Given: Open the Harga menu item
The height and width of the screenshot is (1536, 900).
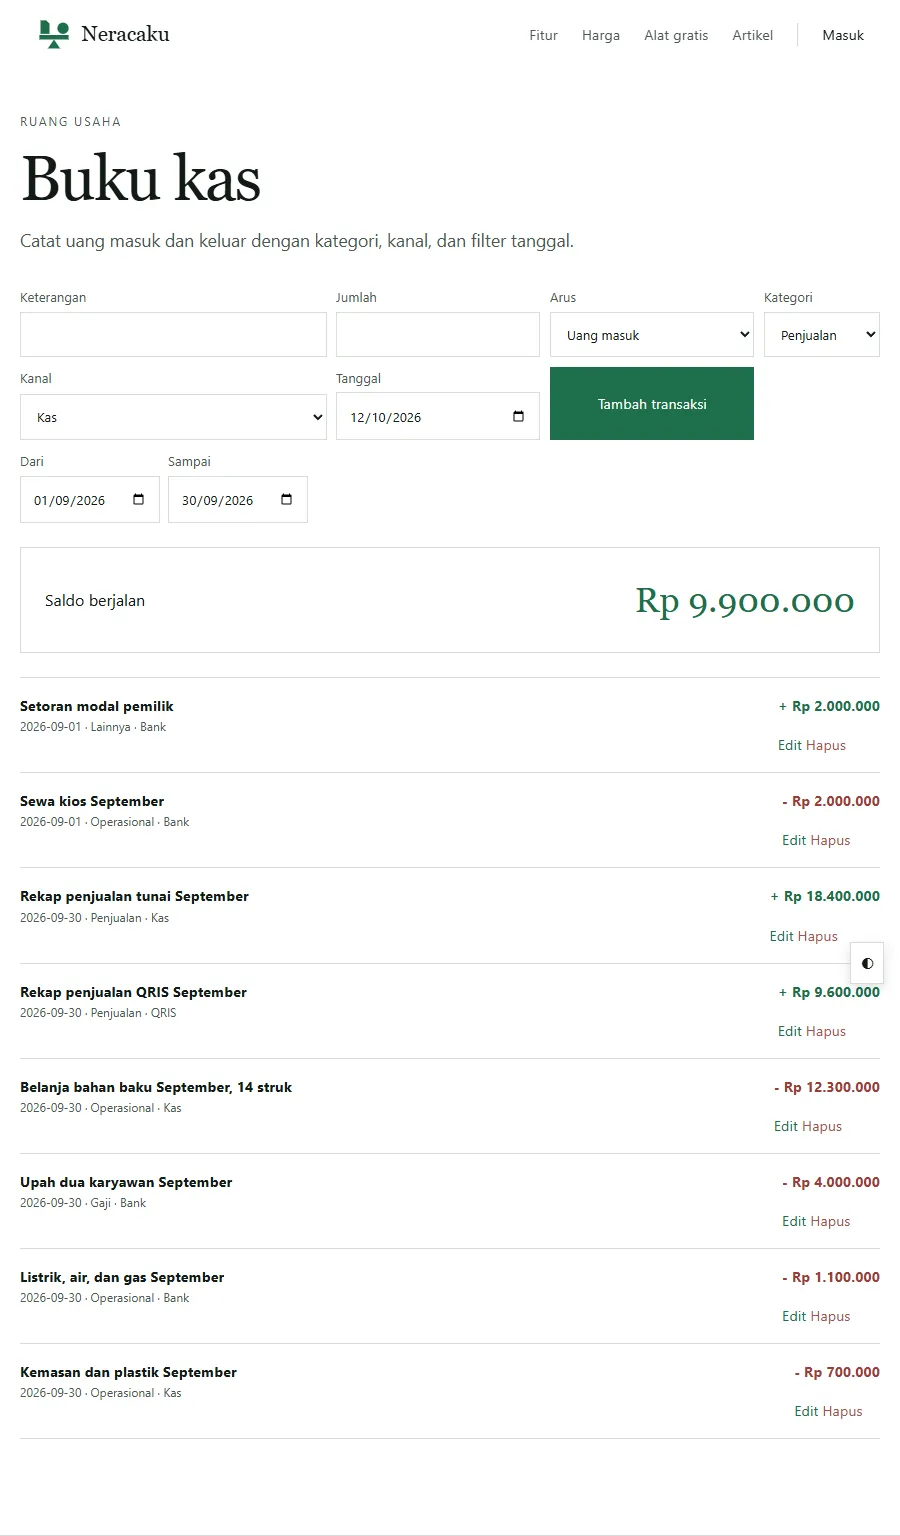Looking at the screenshot, I should (x=601, y=35).
